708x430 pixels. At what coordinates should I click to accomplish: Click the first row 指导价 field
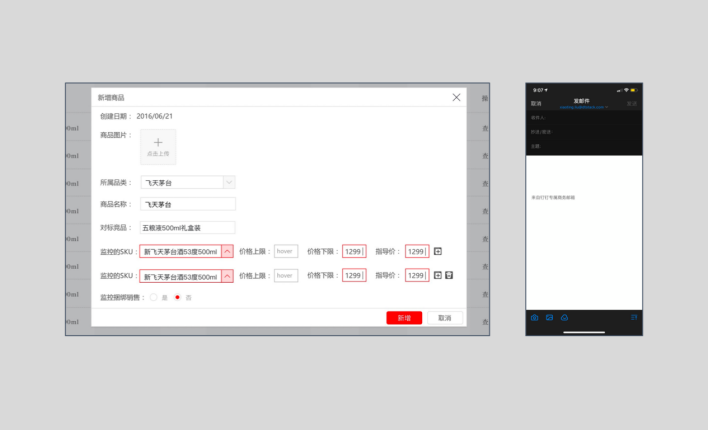point(417,251)
